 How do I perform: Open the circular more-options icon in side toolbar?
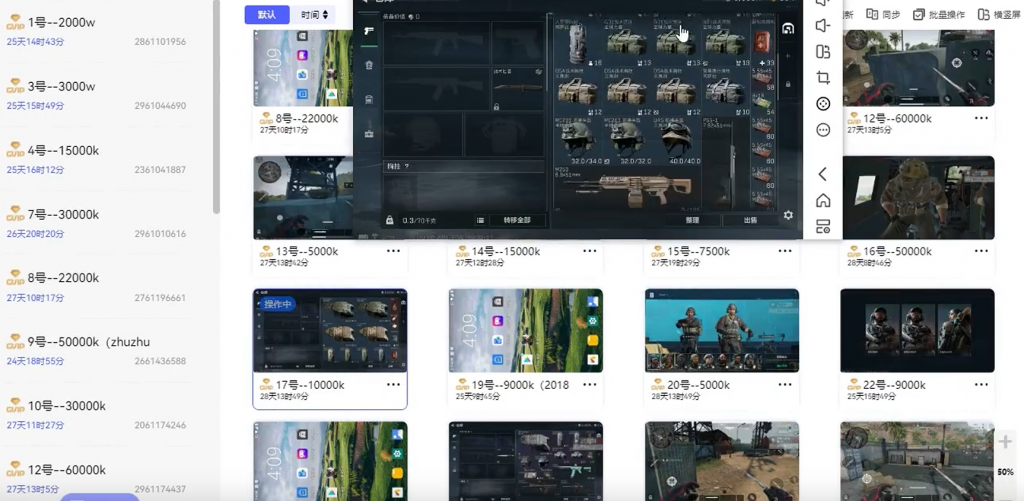pyautogui.click(x=823, y=130)
